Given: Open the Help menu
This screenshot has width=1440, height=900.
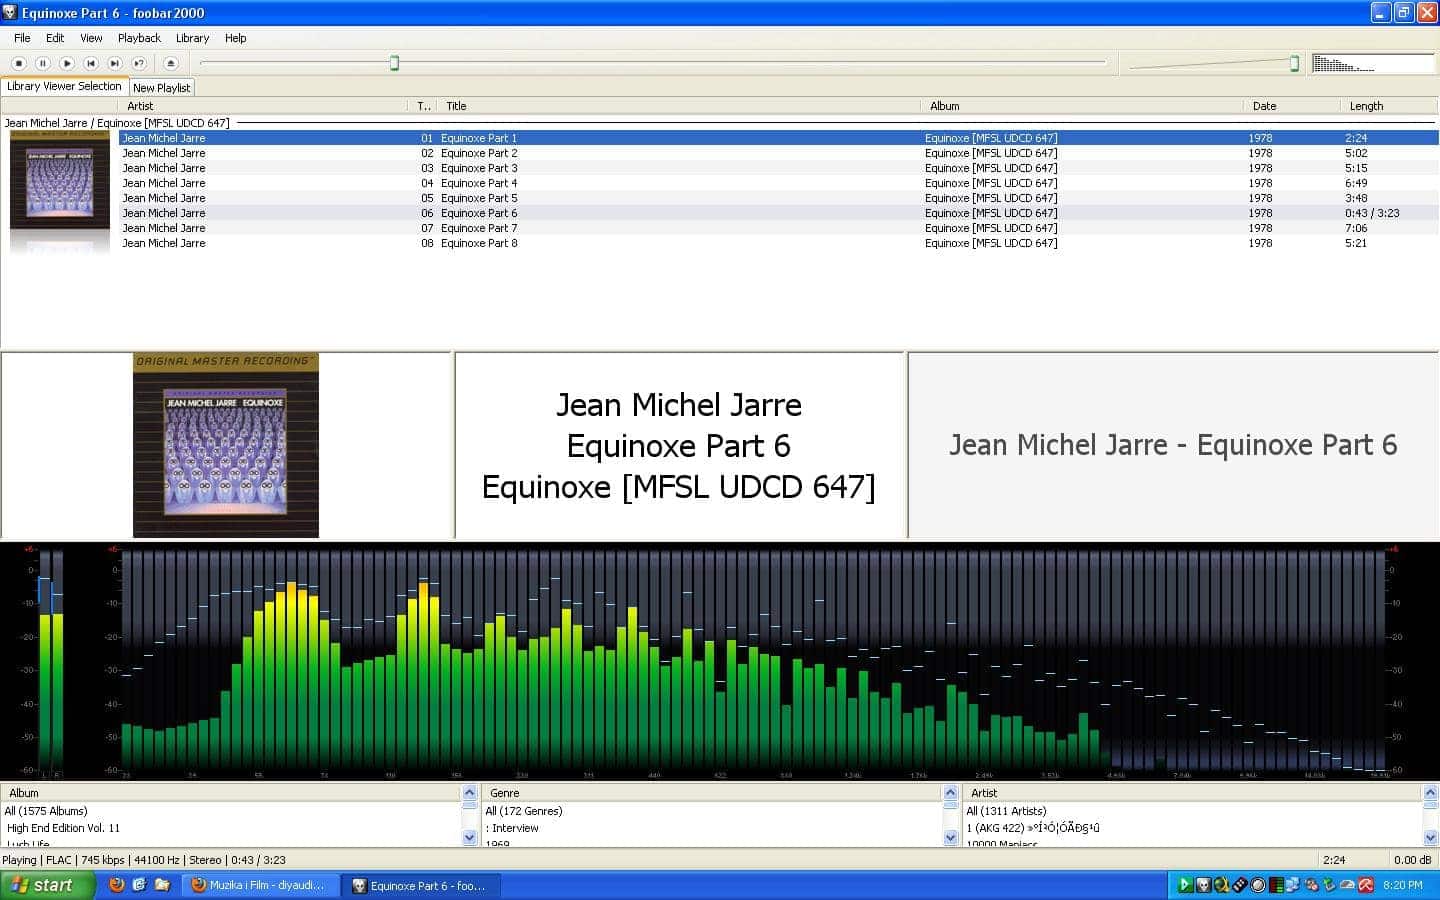Looking at the screenshot, I should click(235, 38).
